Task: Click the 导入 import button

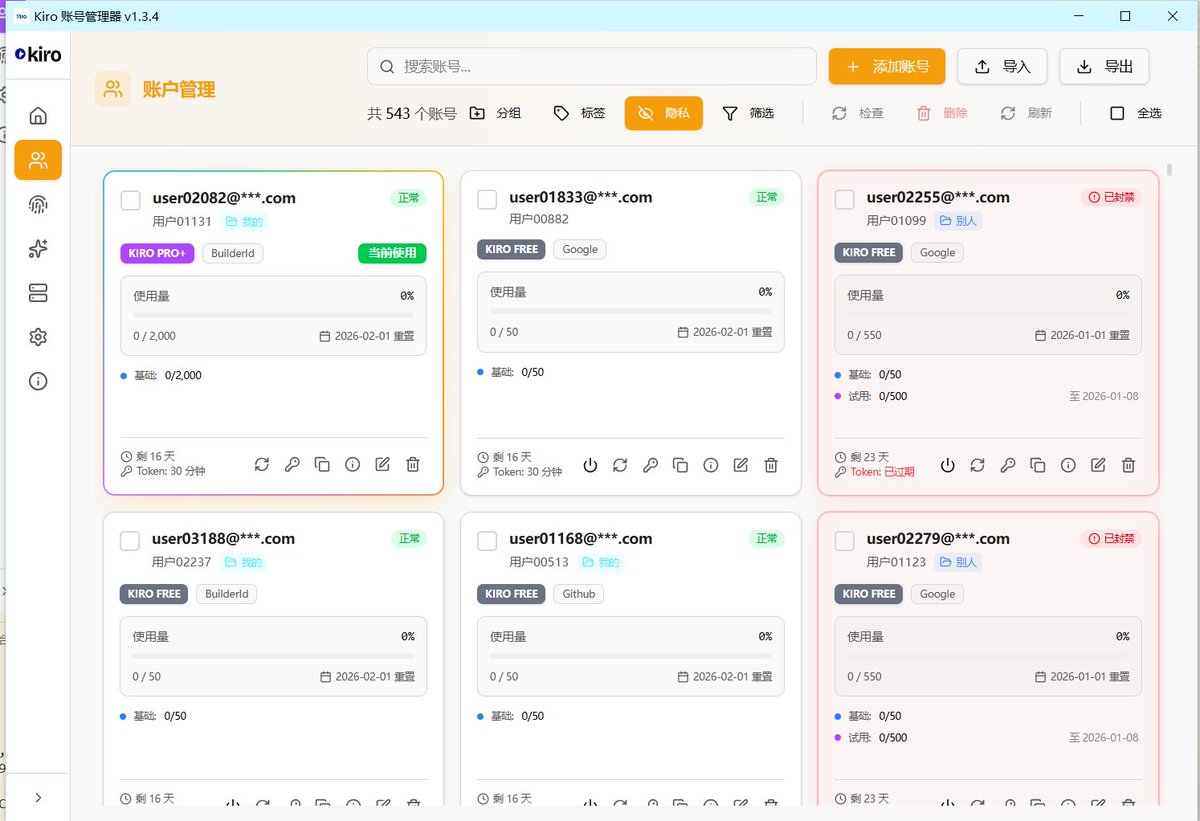Action: (1002, 66)
